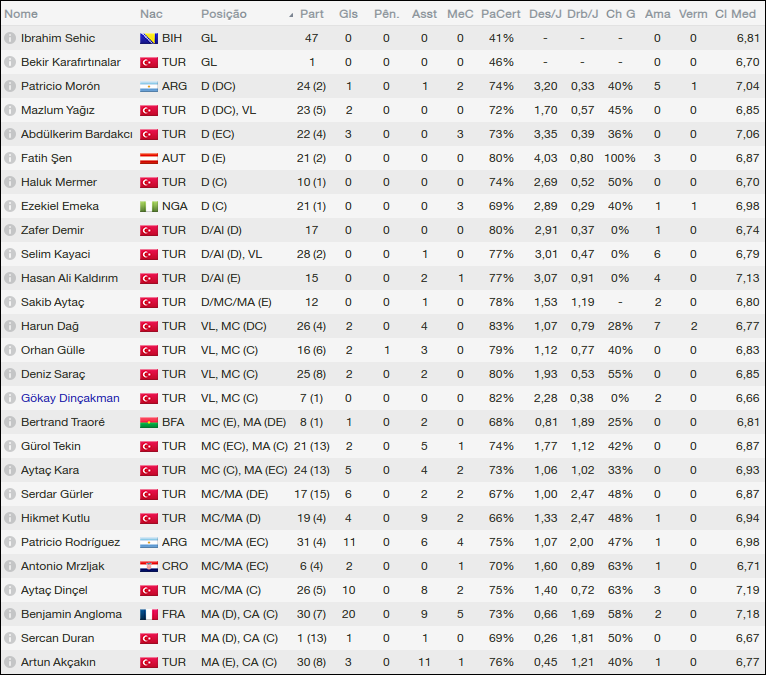Click Benjamin Angloma's info icon
The height and width of the screenshot is (675, 766).
(10, 614)
